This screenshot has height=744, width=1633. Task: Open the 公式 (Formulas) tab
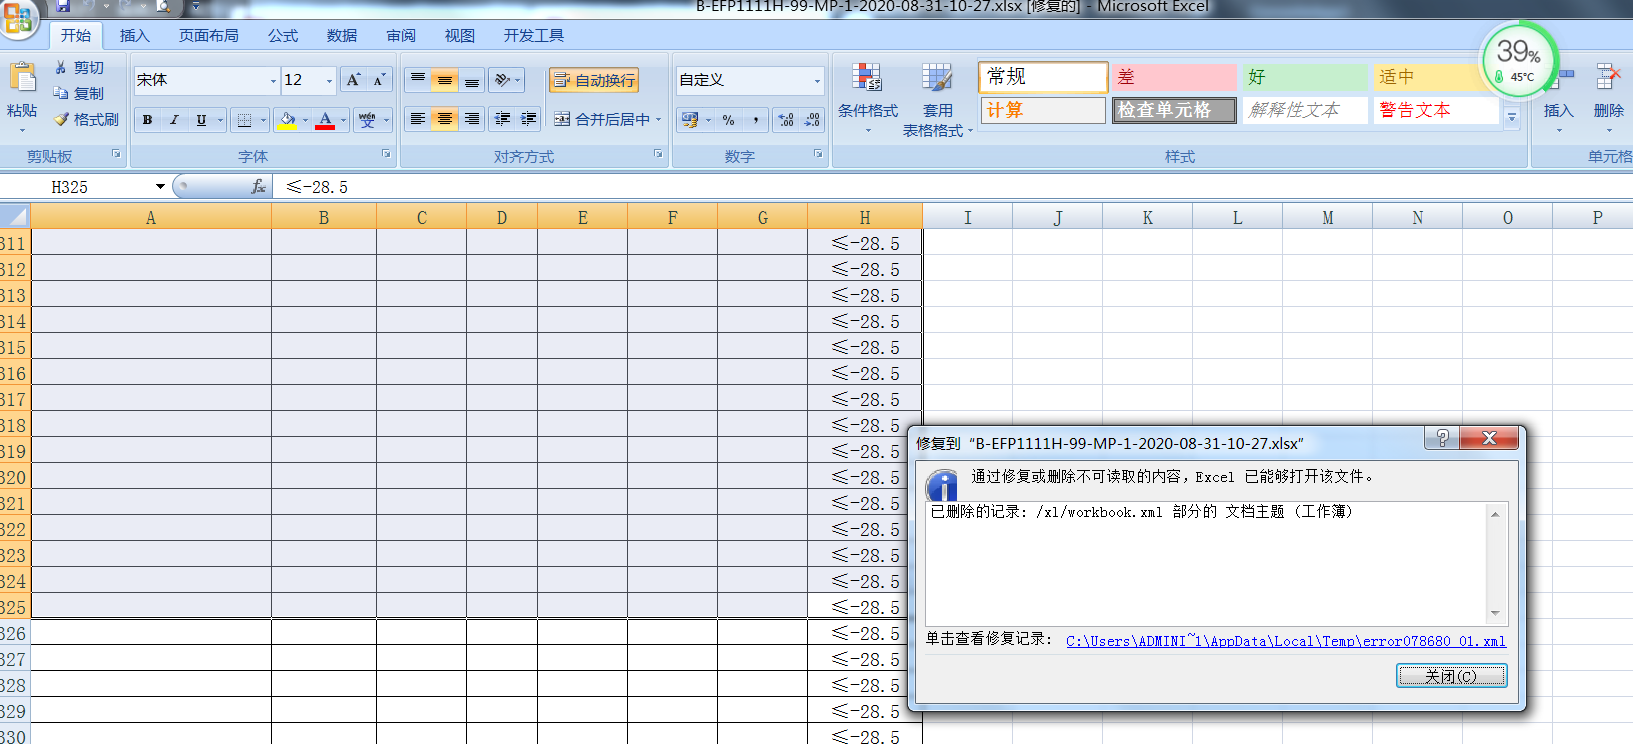click(283, 35)
